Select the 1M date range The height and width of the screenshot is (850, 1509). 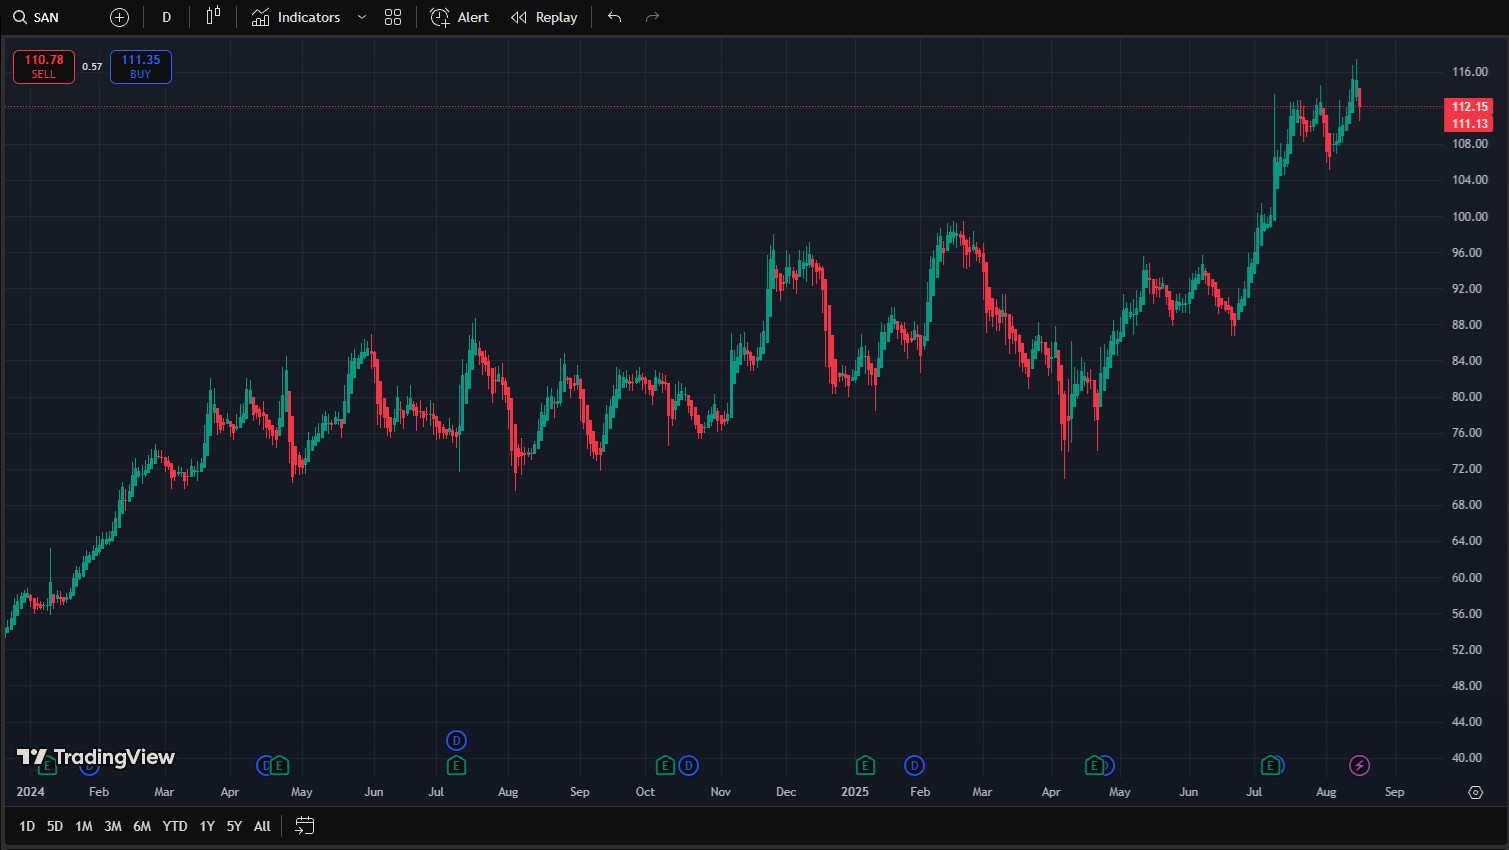pos(84,826)
